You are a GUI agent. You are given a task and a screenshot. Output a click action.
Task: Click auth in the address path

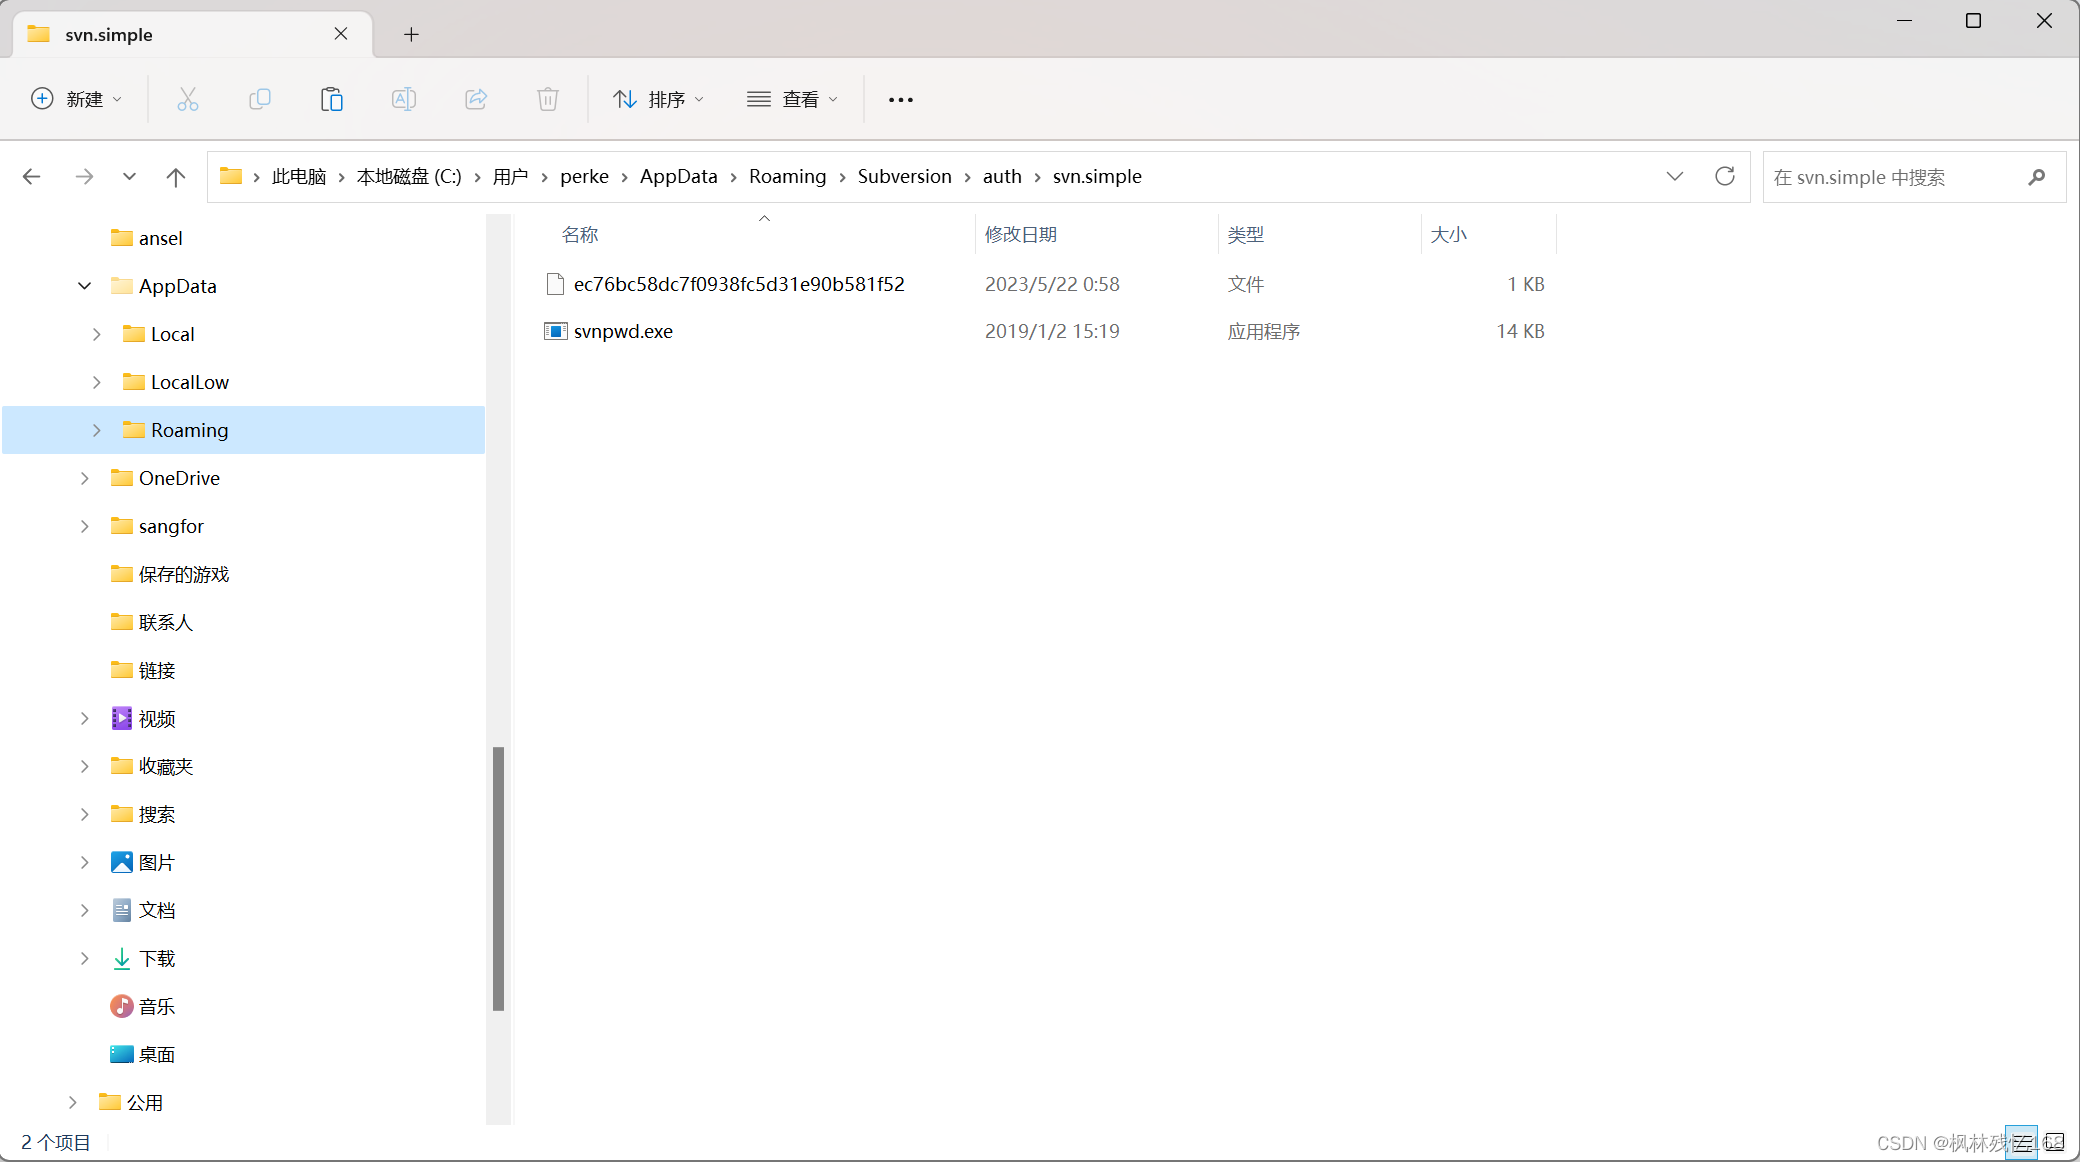[x=1002, y=176]
